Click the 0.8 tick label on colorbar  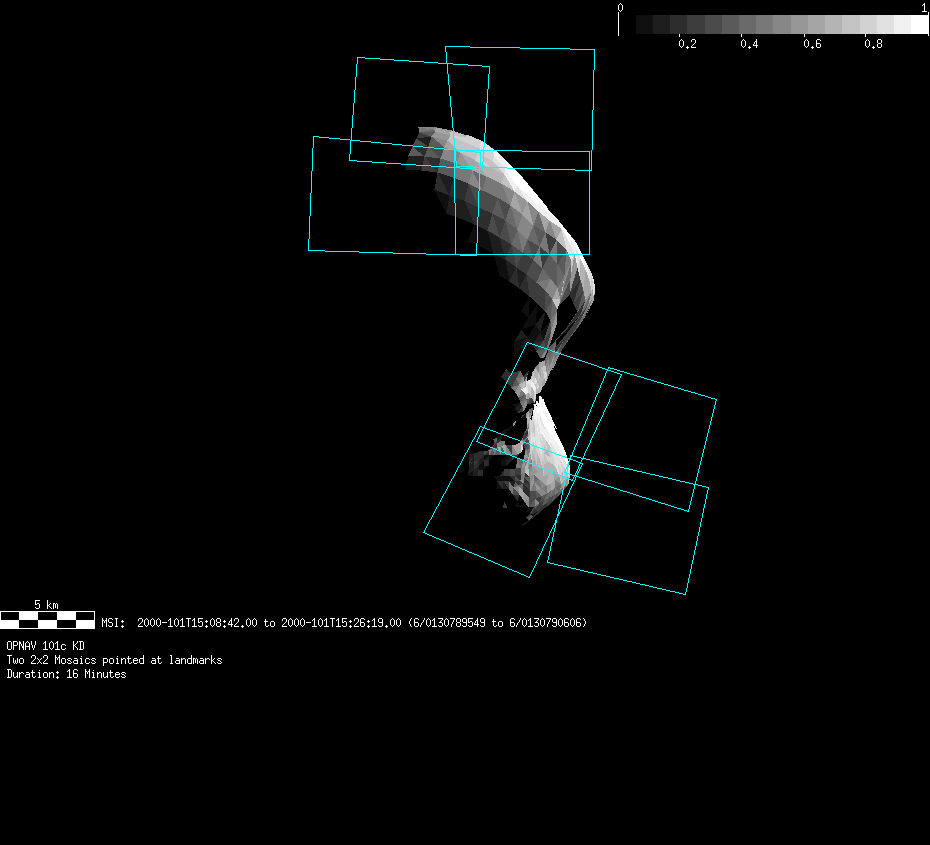[x=873, y=45]
